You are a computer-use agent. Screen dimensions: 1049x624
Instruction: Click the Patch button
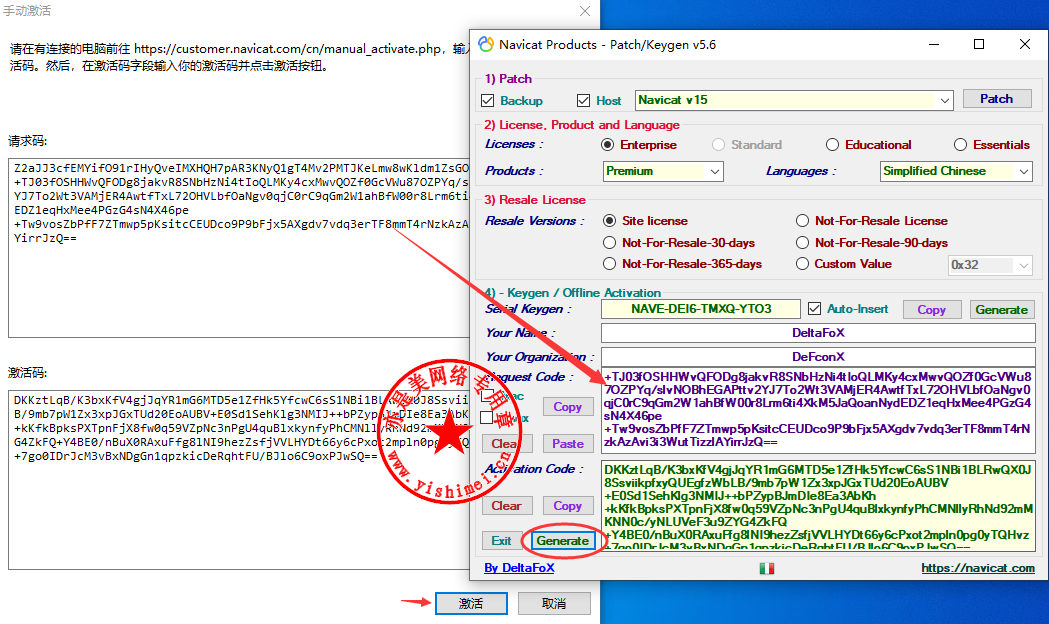997,98
